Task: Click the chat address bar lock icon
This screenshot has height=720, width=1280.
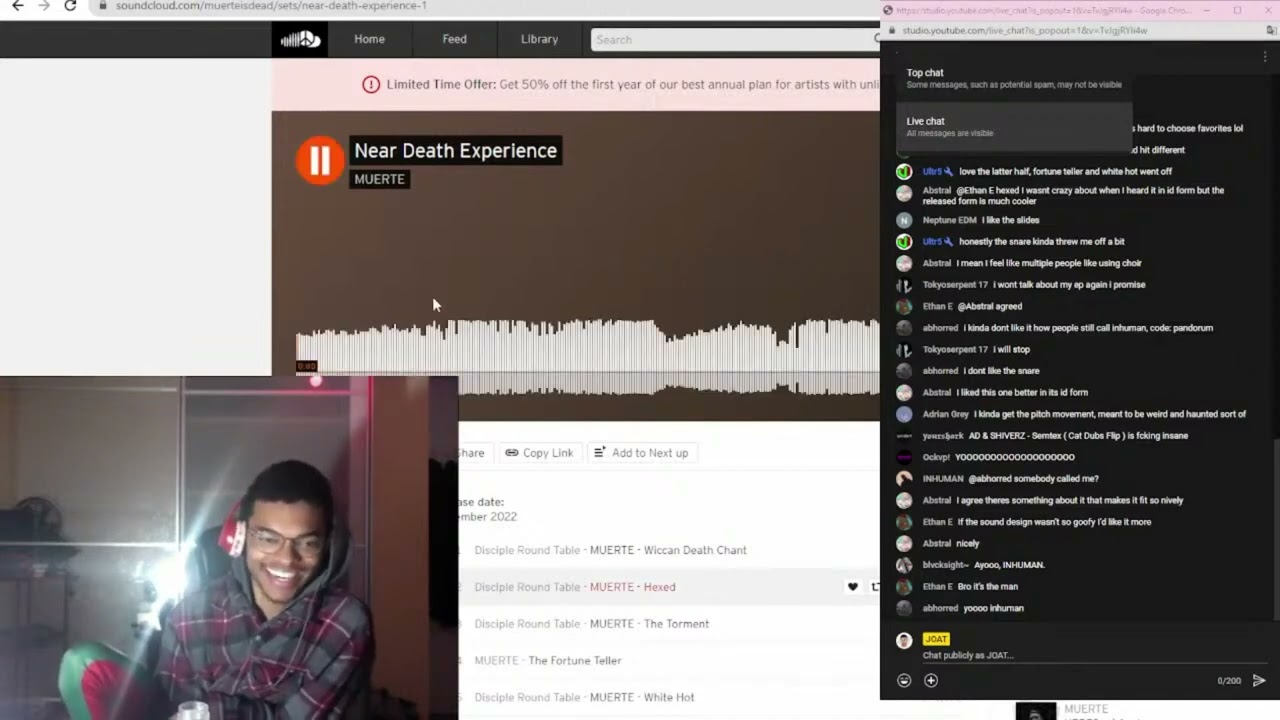Action: coord(893,31)
